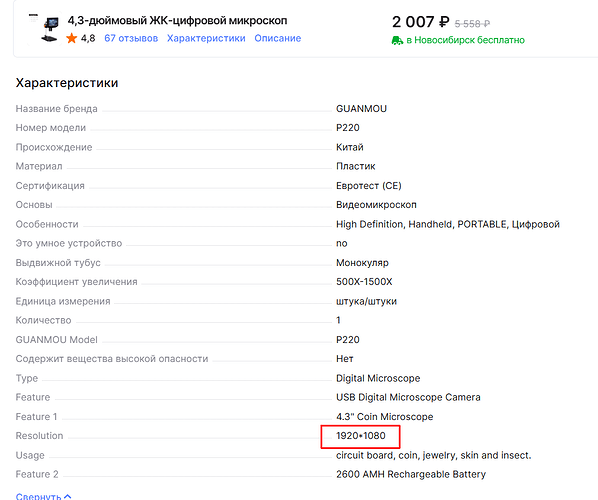Click the 2600 AMH Rechargeable Battery value

coord(411,474)
